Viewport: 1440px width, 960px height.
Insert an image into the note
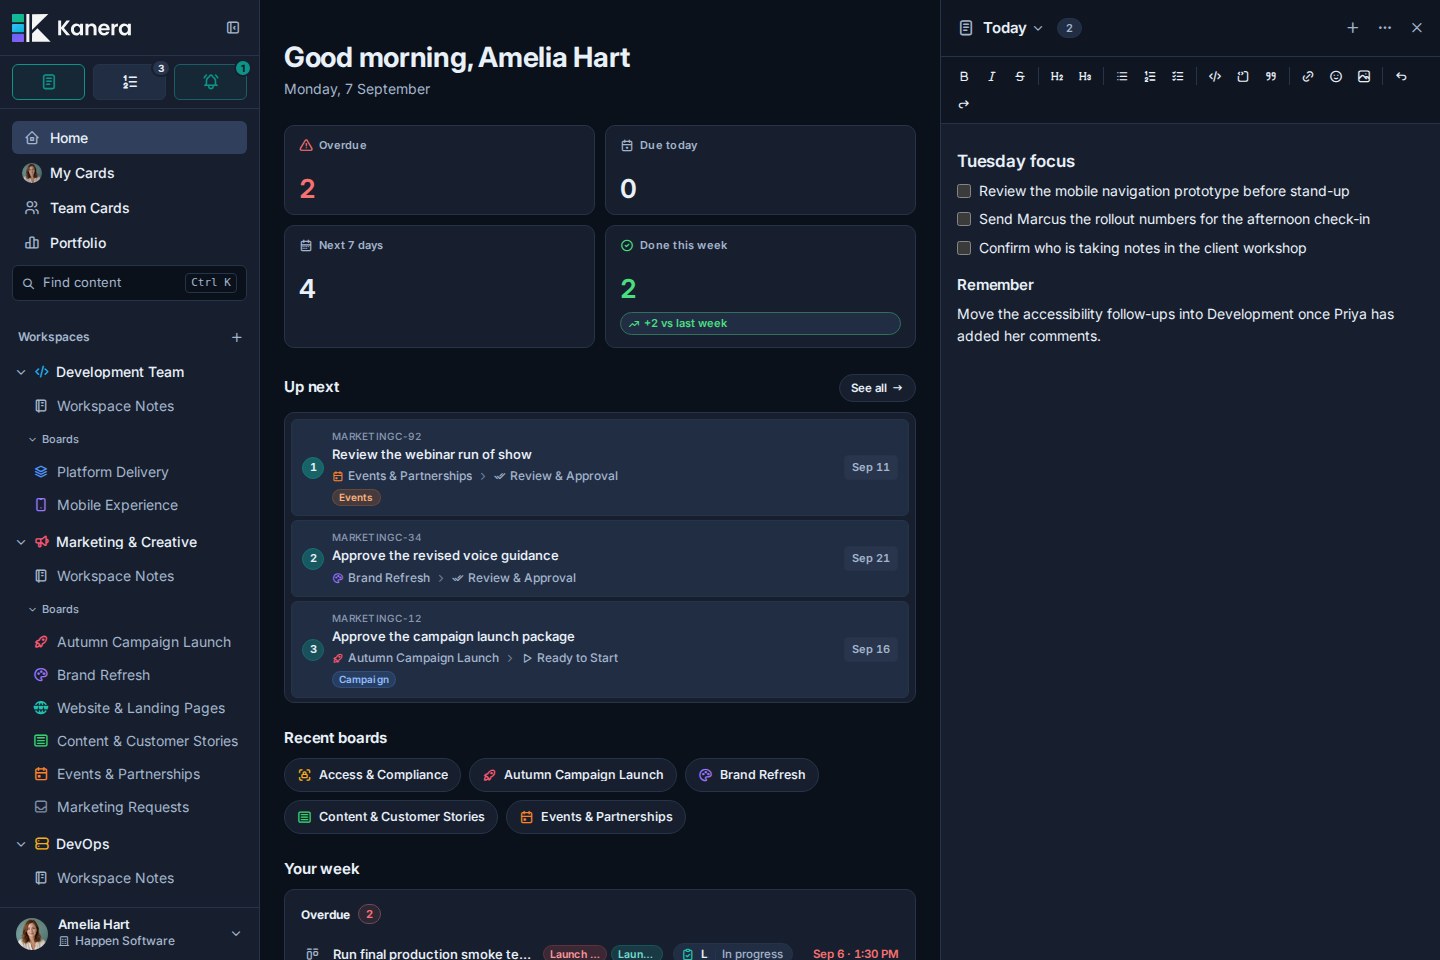coord(1364,76)
